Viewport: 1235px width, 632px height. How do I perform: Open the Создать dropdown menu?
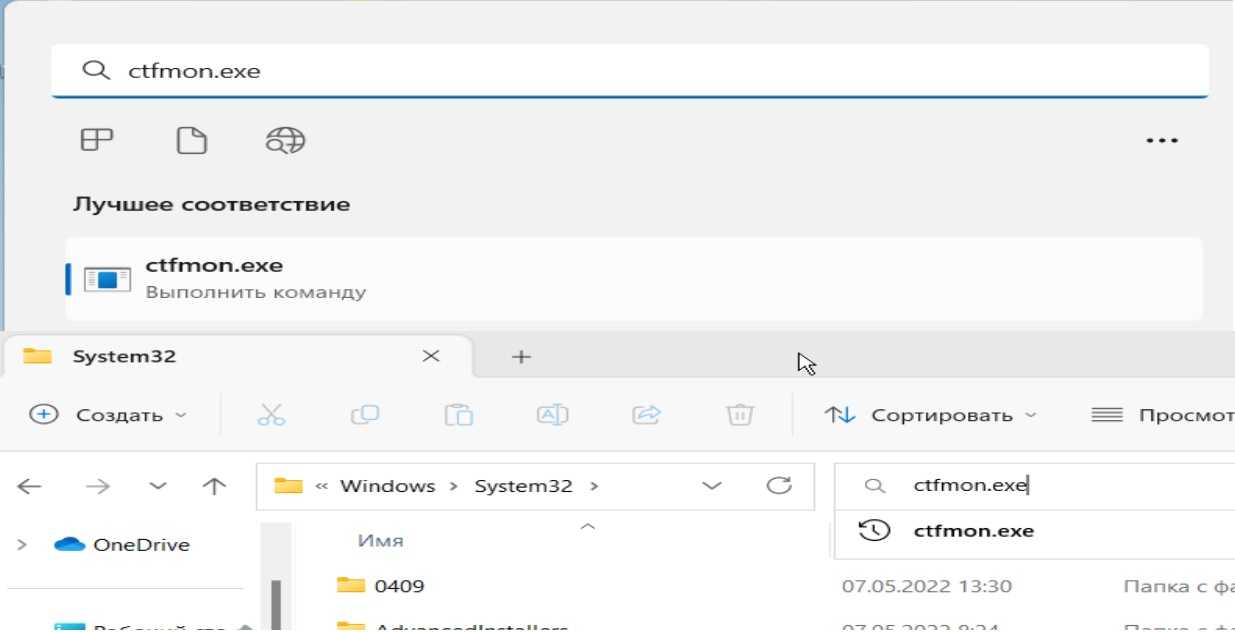pos(108,415)
